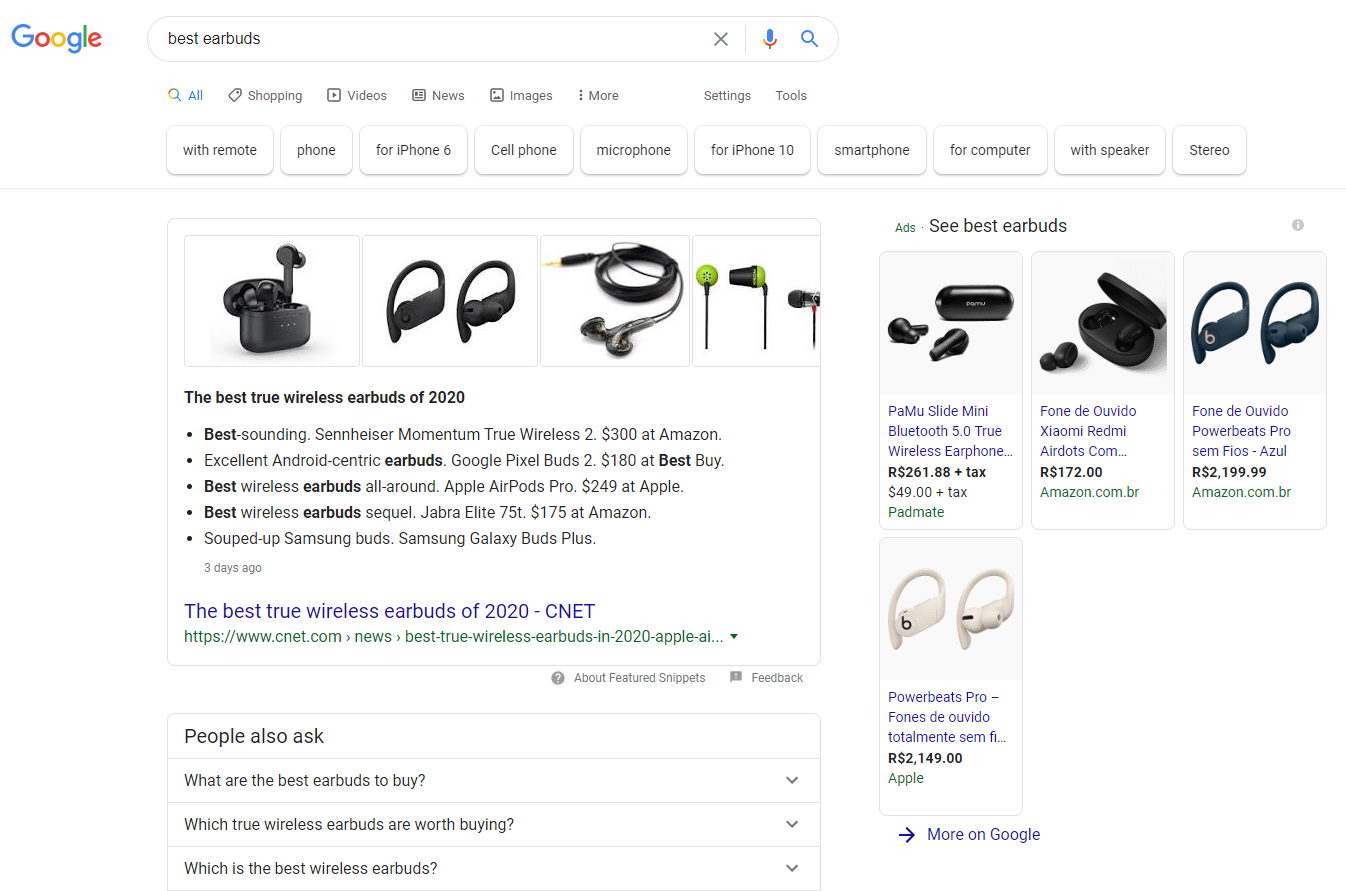The image size is (1346, 891).
Task: Switch to the Shopping tab
Action: click(265, 96)
